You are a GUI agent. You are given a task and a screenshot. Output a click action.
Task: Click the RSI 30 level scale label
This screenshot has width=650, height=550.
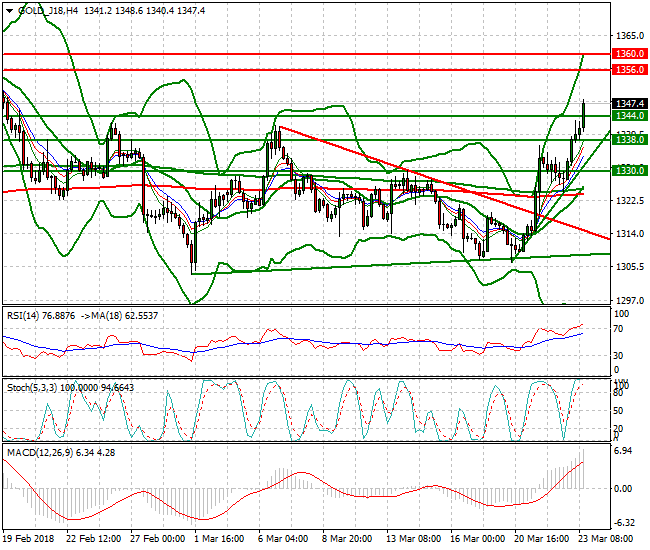[x=618, y=355]
